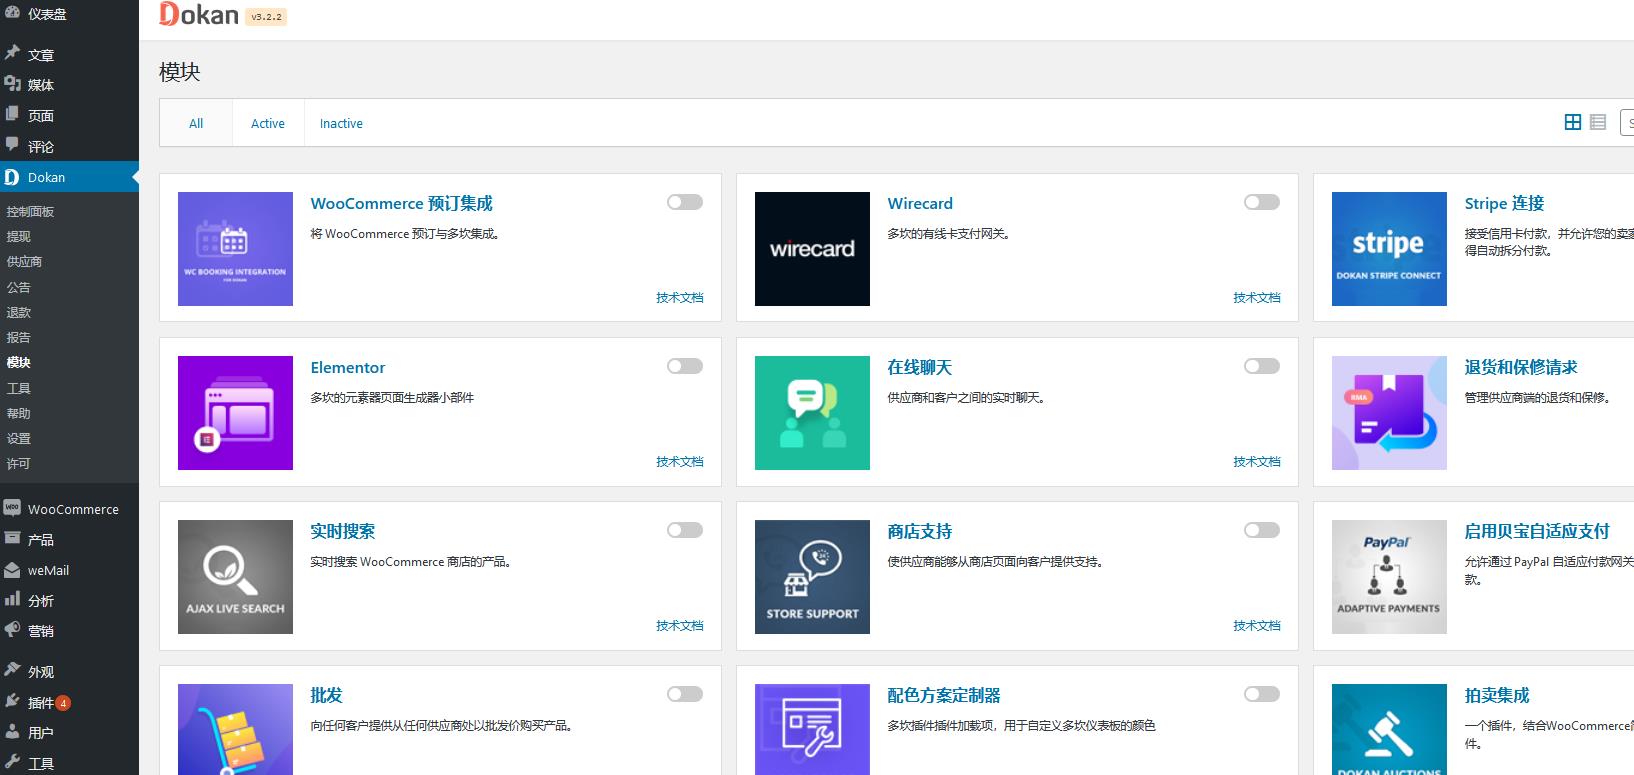
Task: Click the Ajax Live Search icon
Action: point(235,577)
